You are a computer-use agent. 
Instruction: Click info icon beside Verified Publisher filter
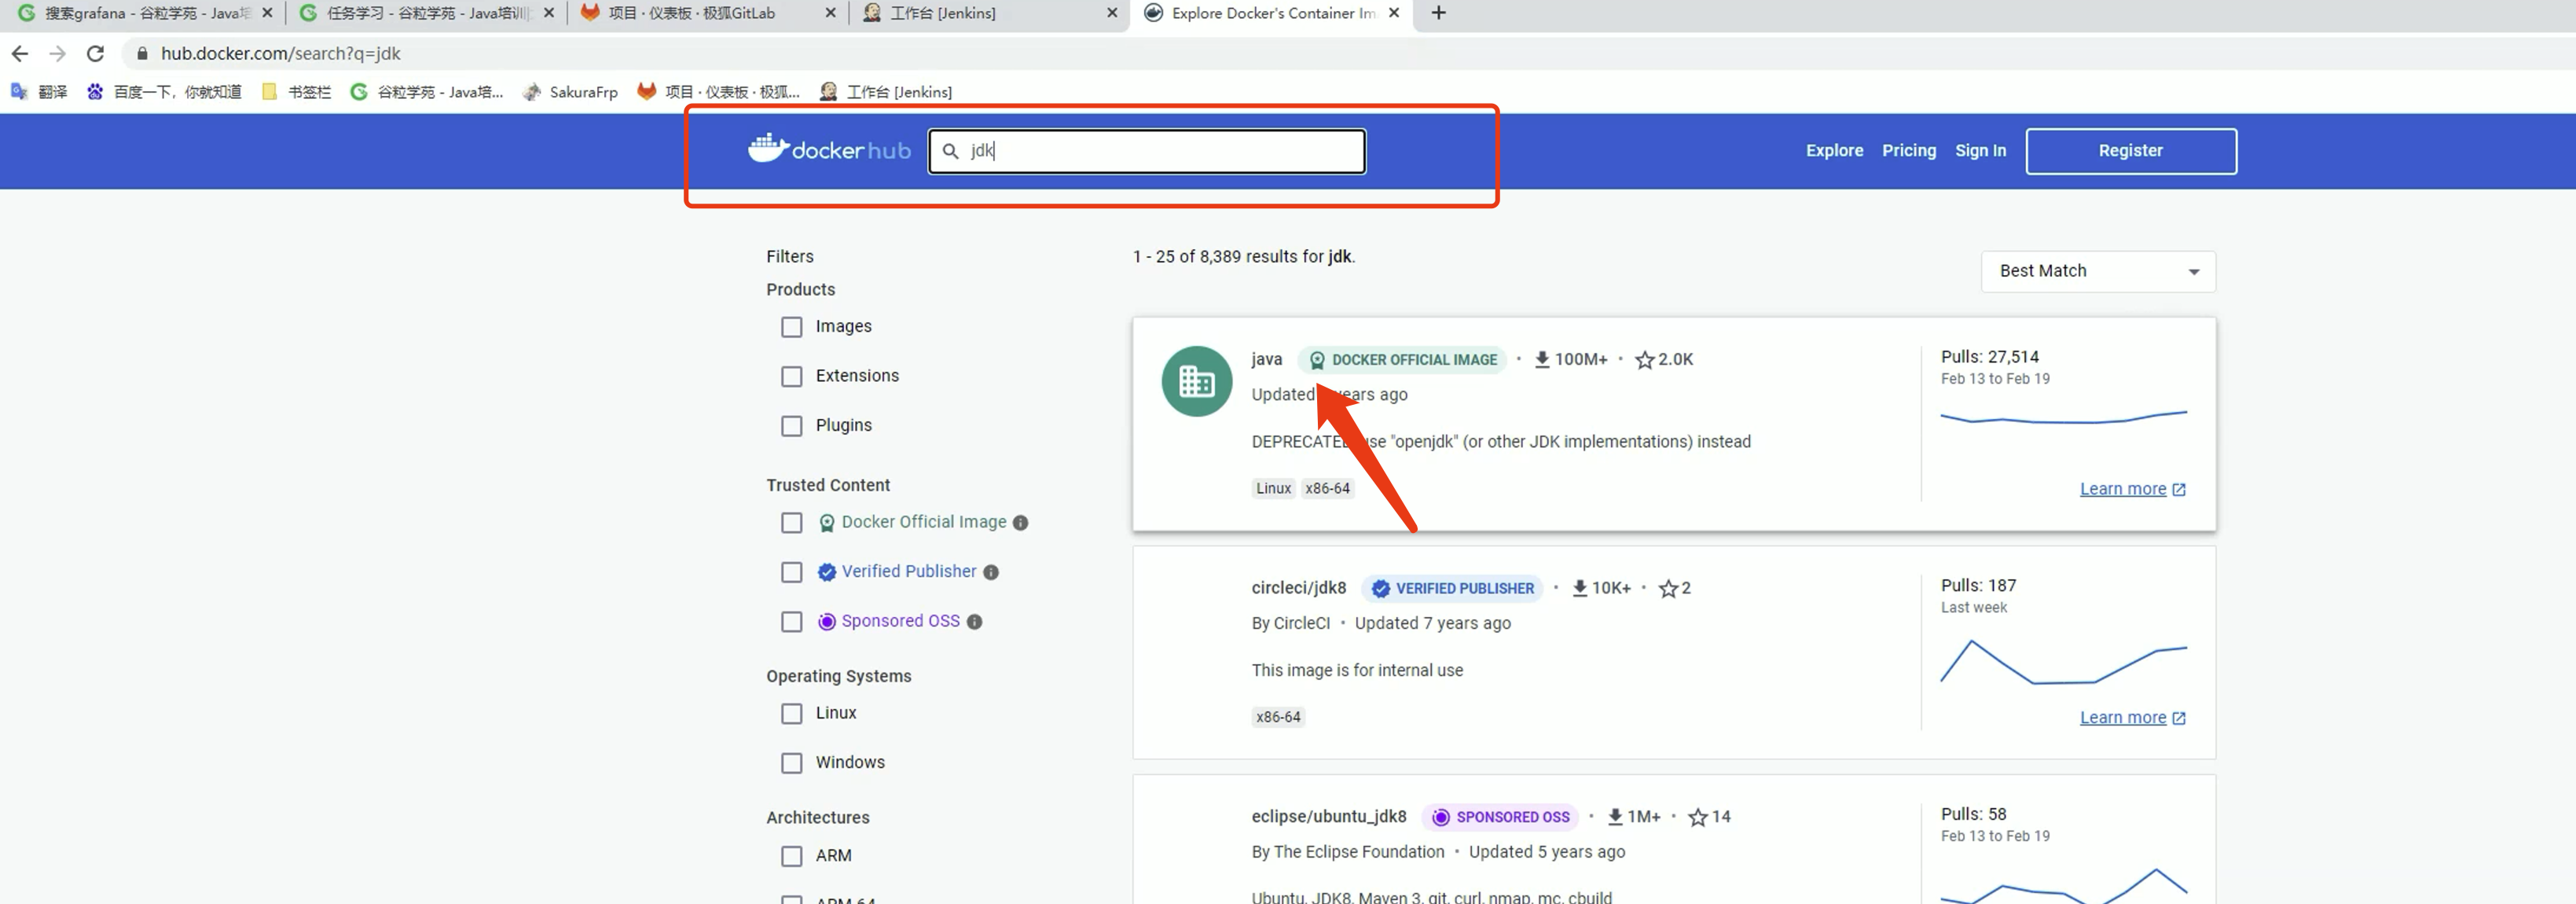point(990,572)
